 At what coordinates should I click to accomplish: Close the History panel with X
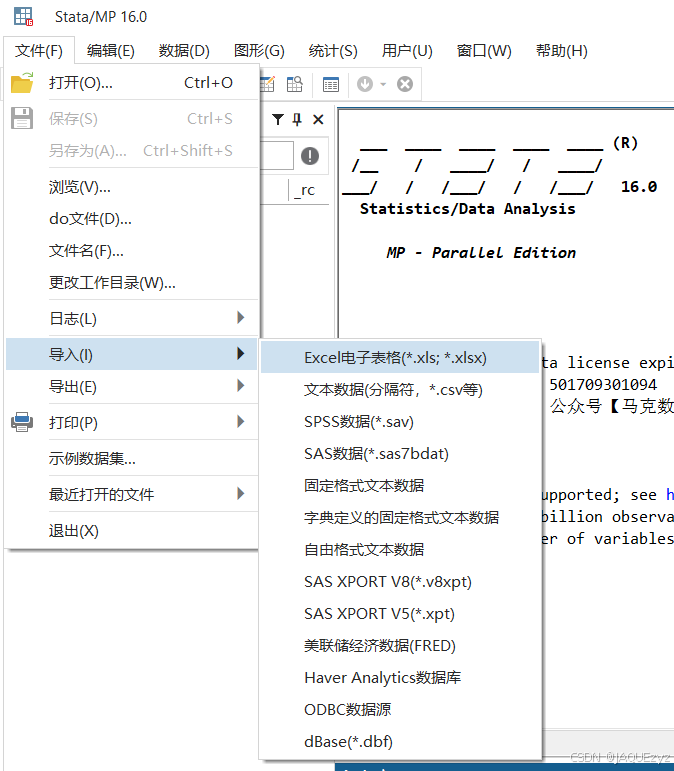pyautogui.click(x=318, y=119)
